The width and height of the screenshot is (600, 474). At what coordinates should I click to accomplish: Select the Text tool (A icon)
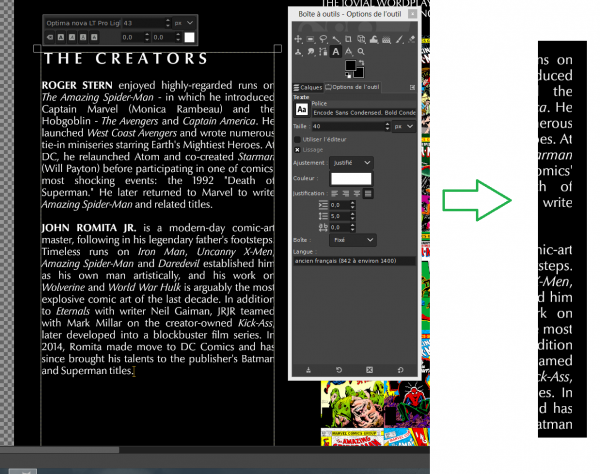(336, 51)
